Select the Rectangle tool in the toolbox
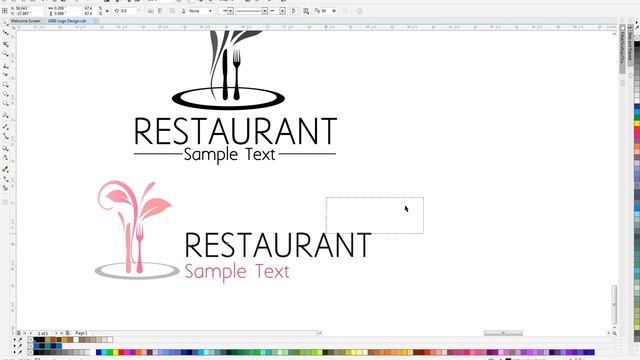The image size is (640, 360). pyautogui.click(x=6, y=84)
